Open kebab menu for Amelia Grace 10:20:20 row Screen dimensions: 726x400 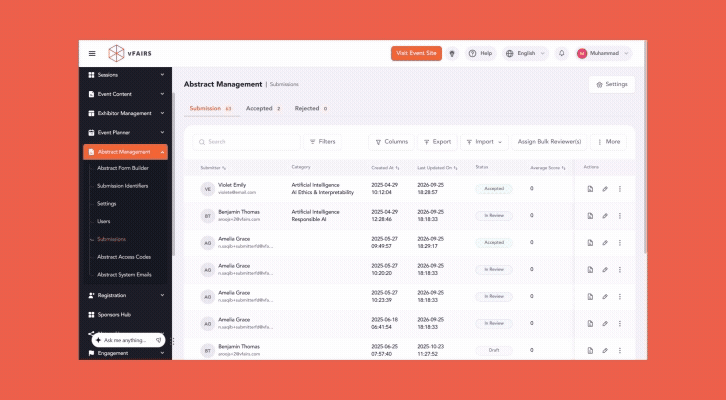[x=620, y=269]
